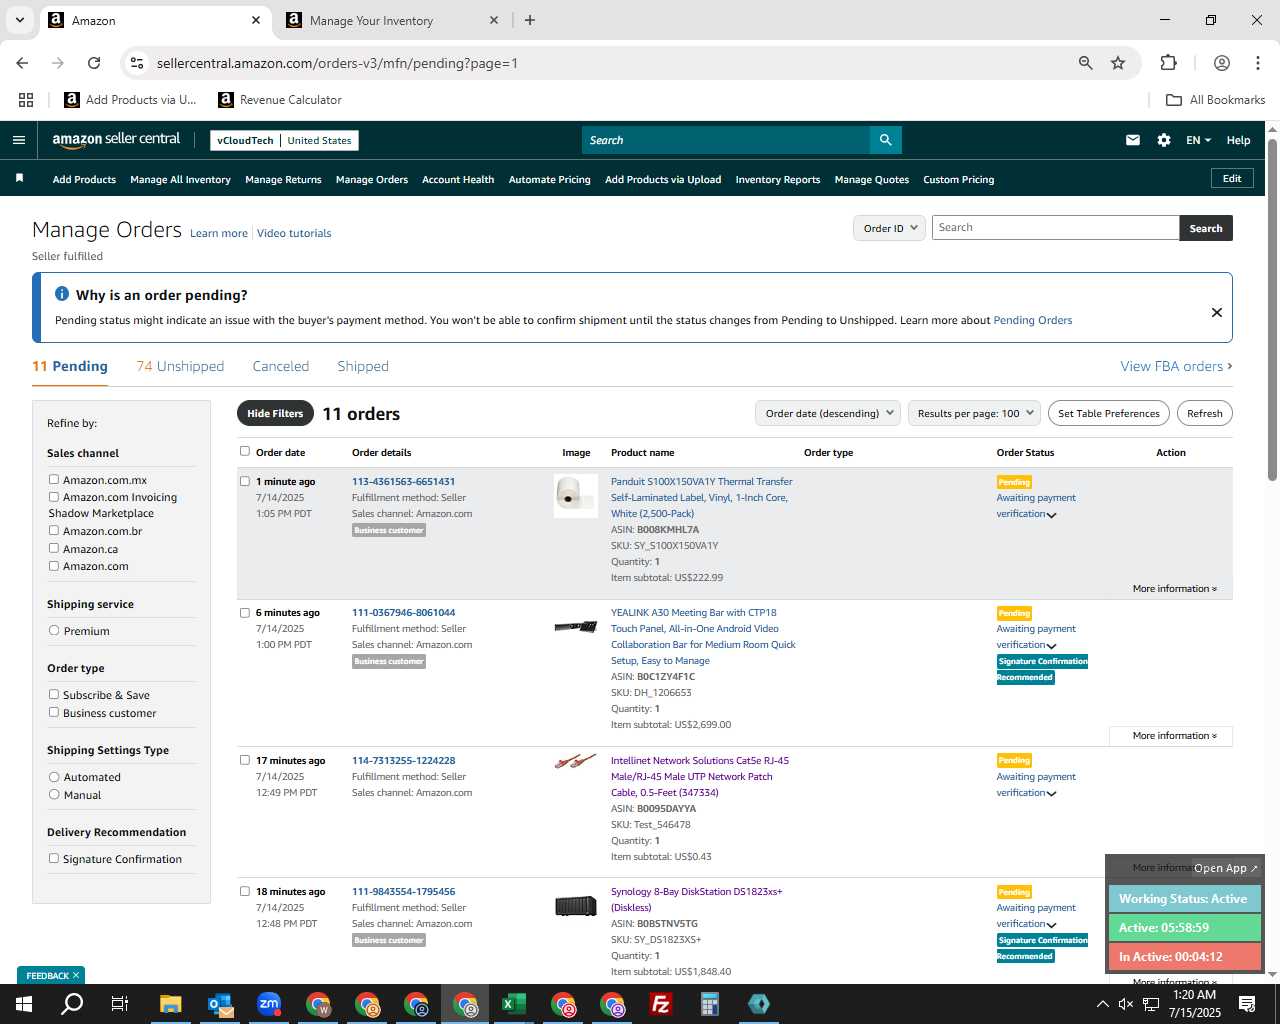
Task: Click the Panduit label product thumbnail
Action: (576, 496)
